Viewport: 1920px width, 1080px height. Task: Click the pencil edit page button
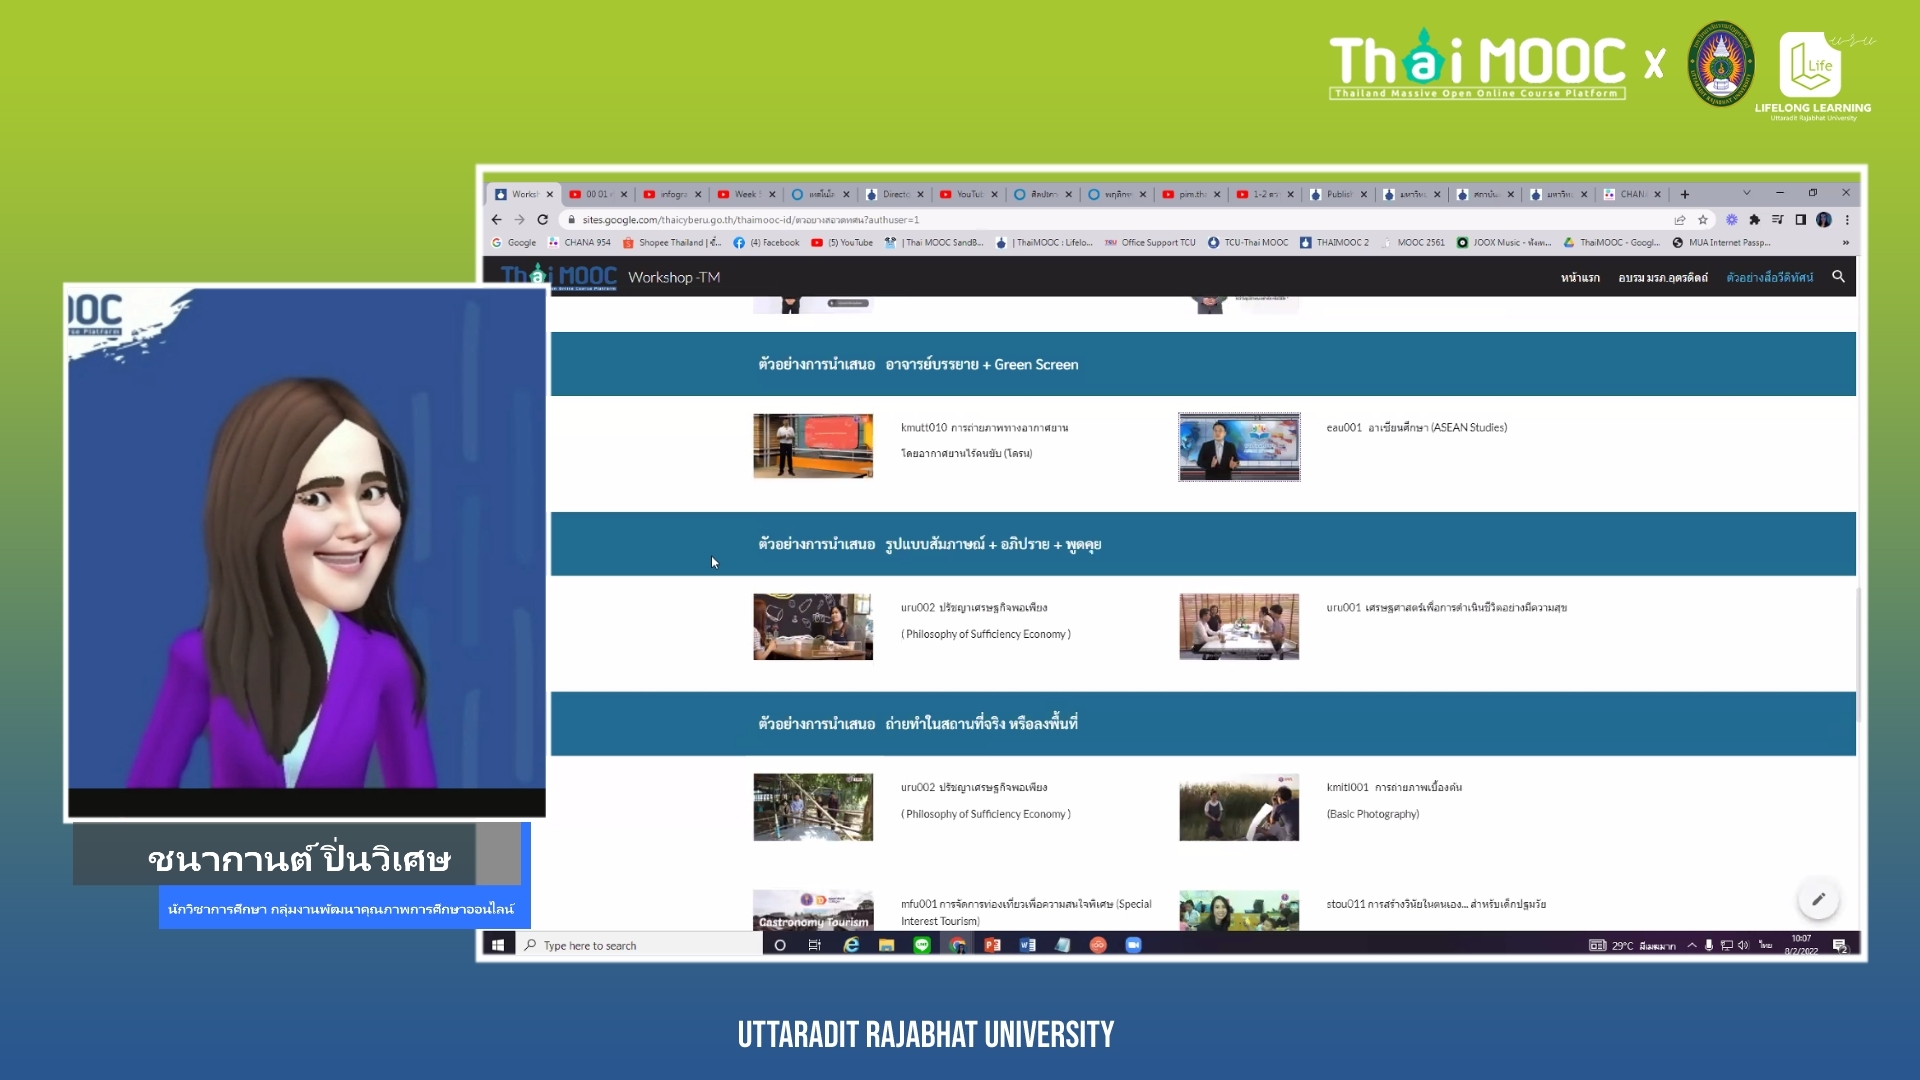pyautogui.click(x=1818, y=899)
